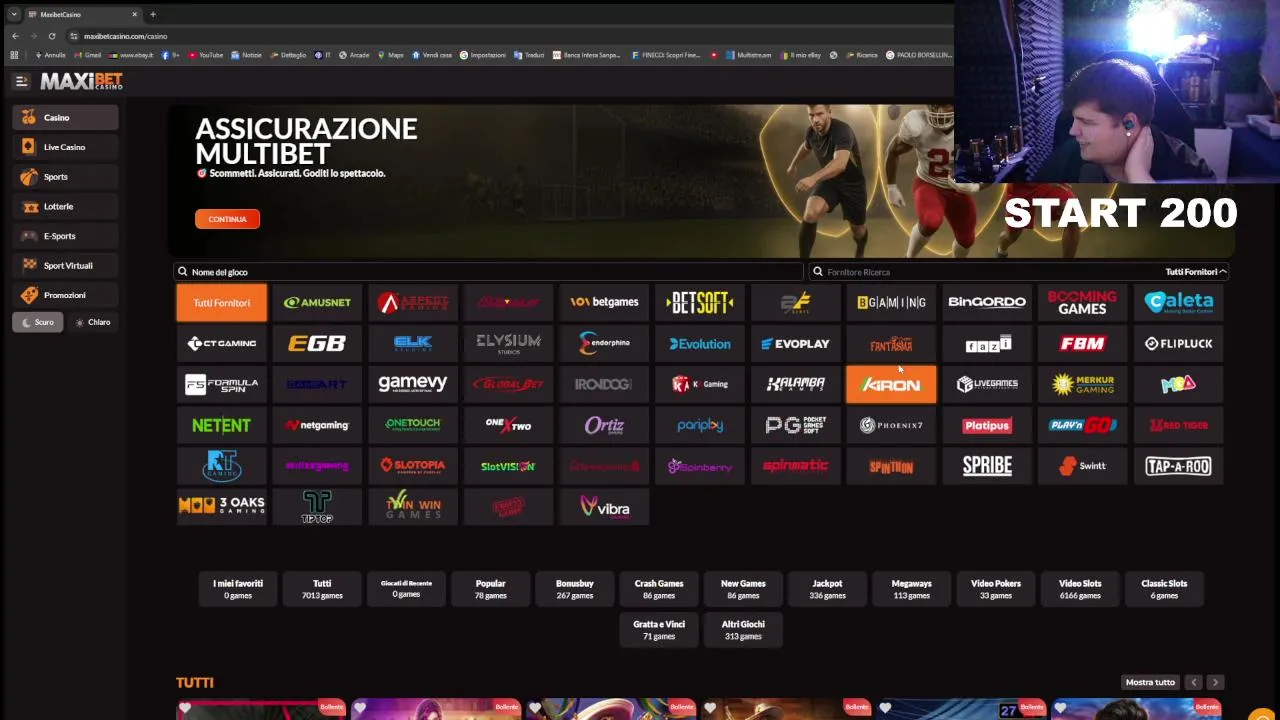Filter by the Gamevy provider logo

(x=413, y=384)
